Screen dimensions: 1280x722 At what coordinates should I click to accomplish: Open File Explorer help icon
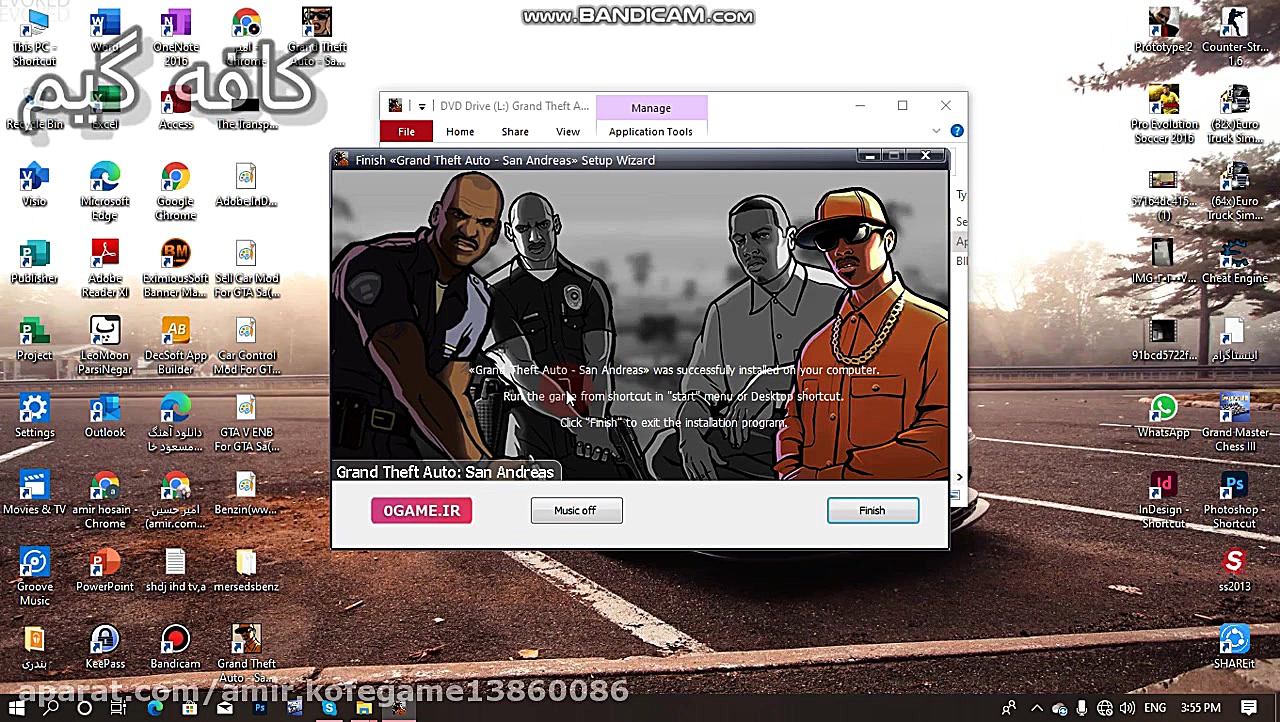point(957,131)
